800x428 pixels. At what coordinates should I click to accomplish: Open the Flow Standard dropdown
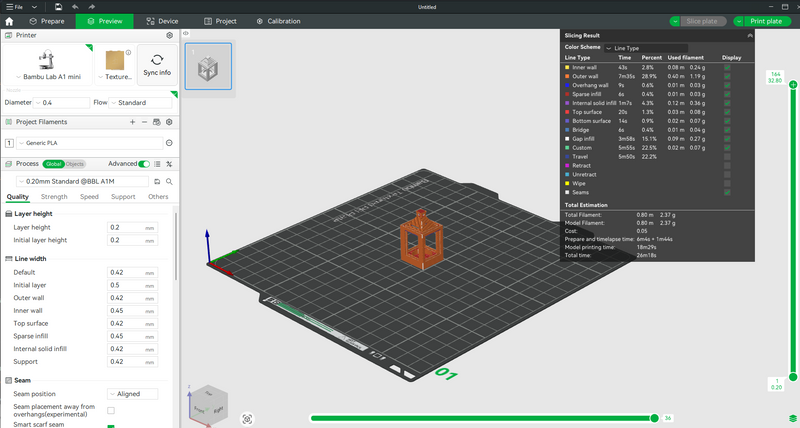coord(140,103)
